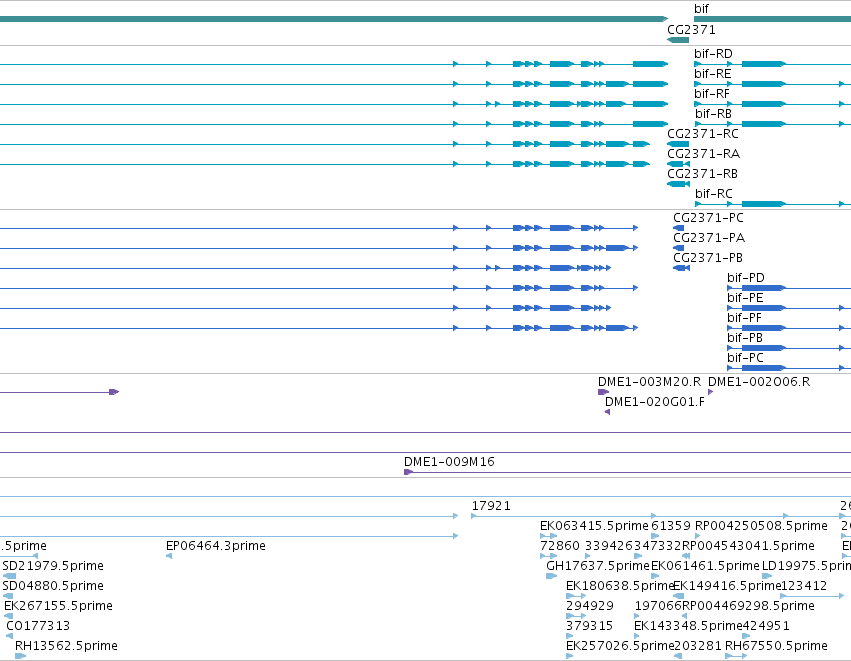Select the bif-PD protein label

coord(746,278)
